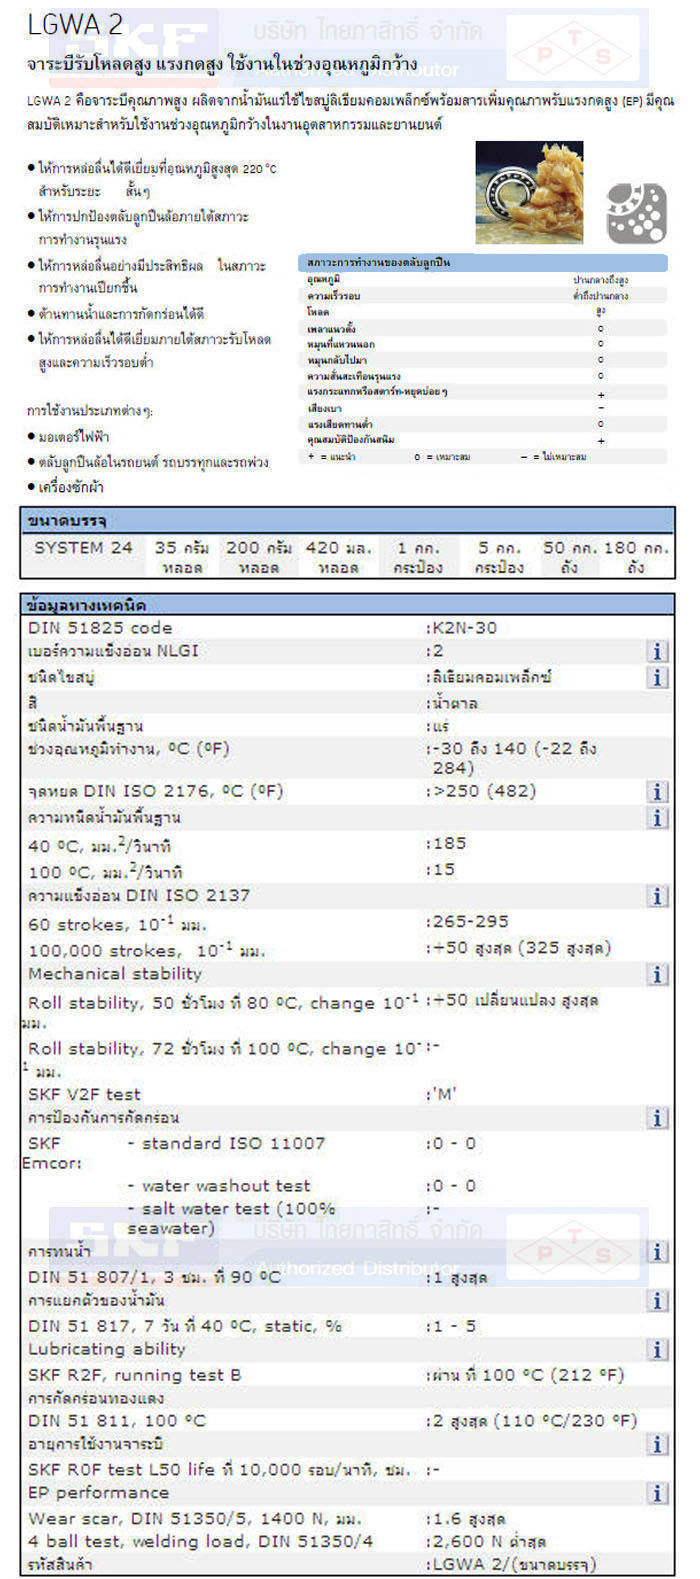700x1579 pixels.
Task: Click the 'M' V2F test result
Action: pos(442,1094)
